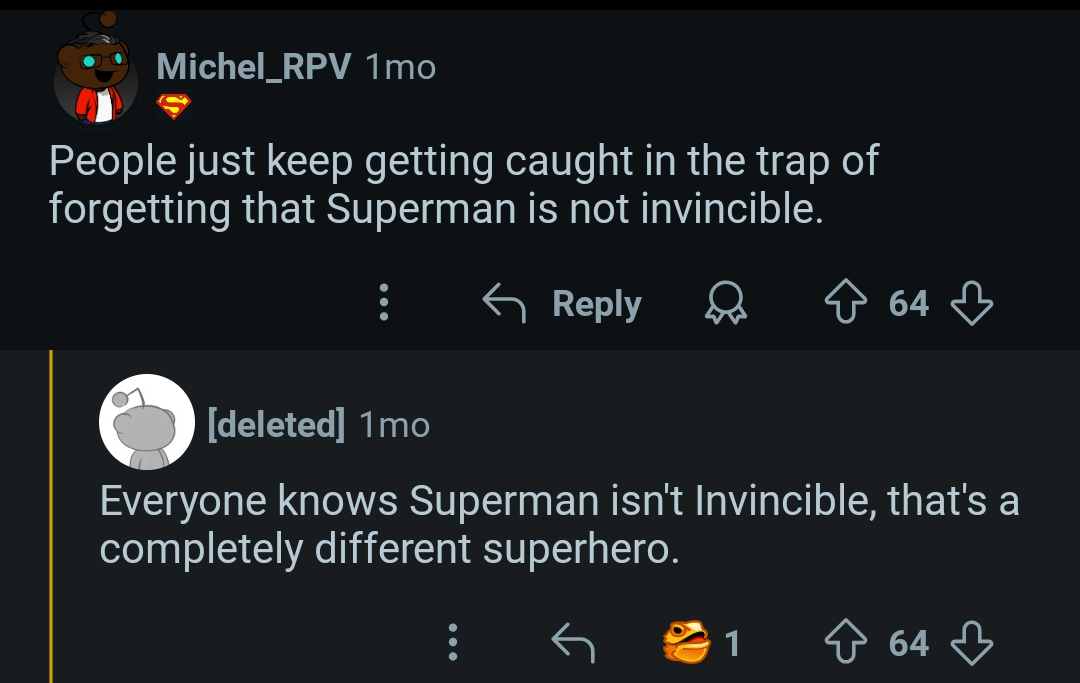Tap the comment text about Superman not invincible

pos(464,184)
